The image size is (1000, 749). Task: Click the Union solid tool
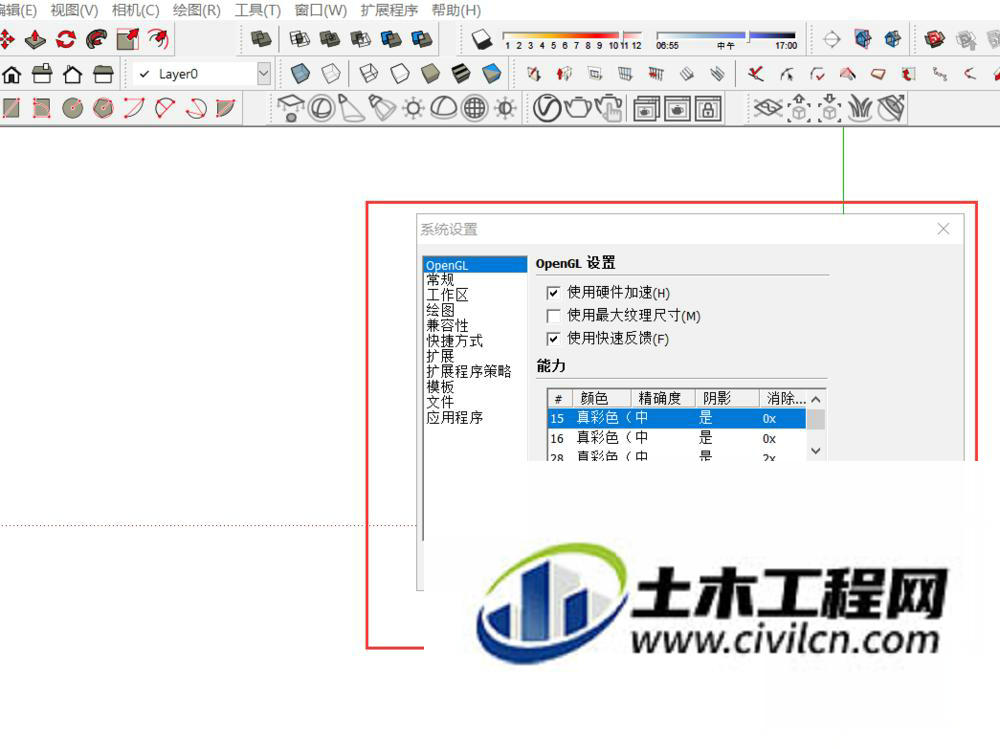(330, 40)
